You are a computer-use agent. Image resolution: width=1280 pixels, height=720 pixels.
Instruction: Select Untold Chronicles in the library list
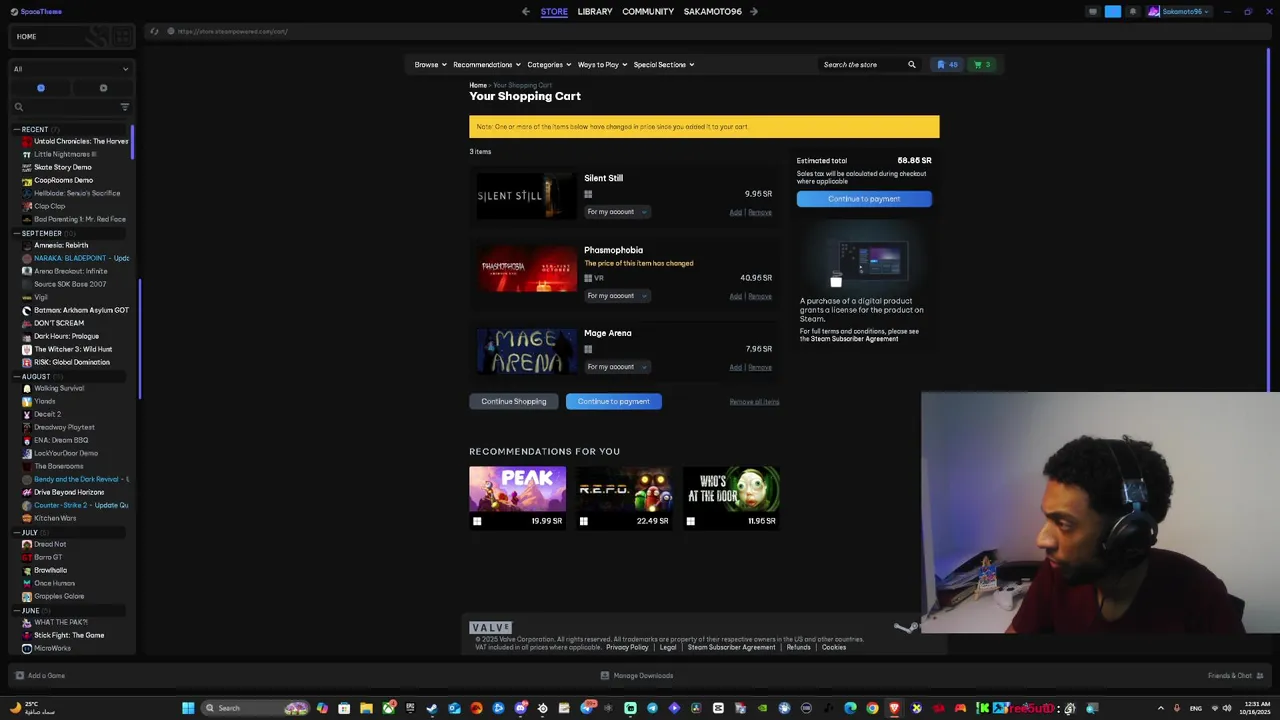click(75, 141)
